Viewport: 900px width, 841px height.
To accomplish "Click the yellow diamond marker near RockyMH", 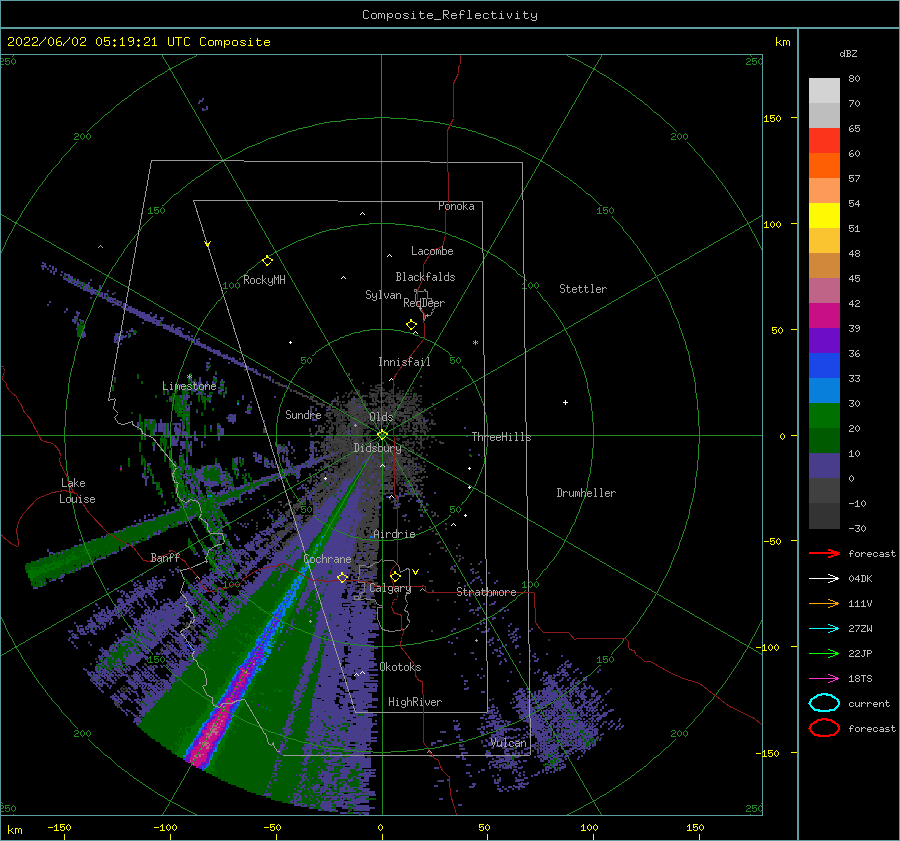I will [x=267, y=261].
